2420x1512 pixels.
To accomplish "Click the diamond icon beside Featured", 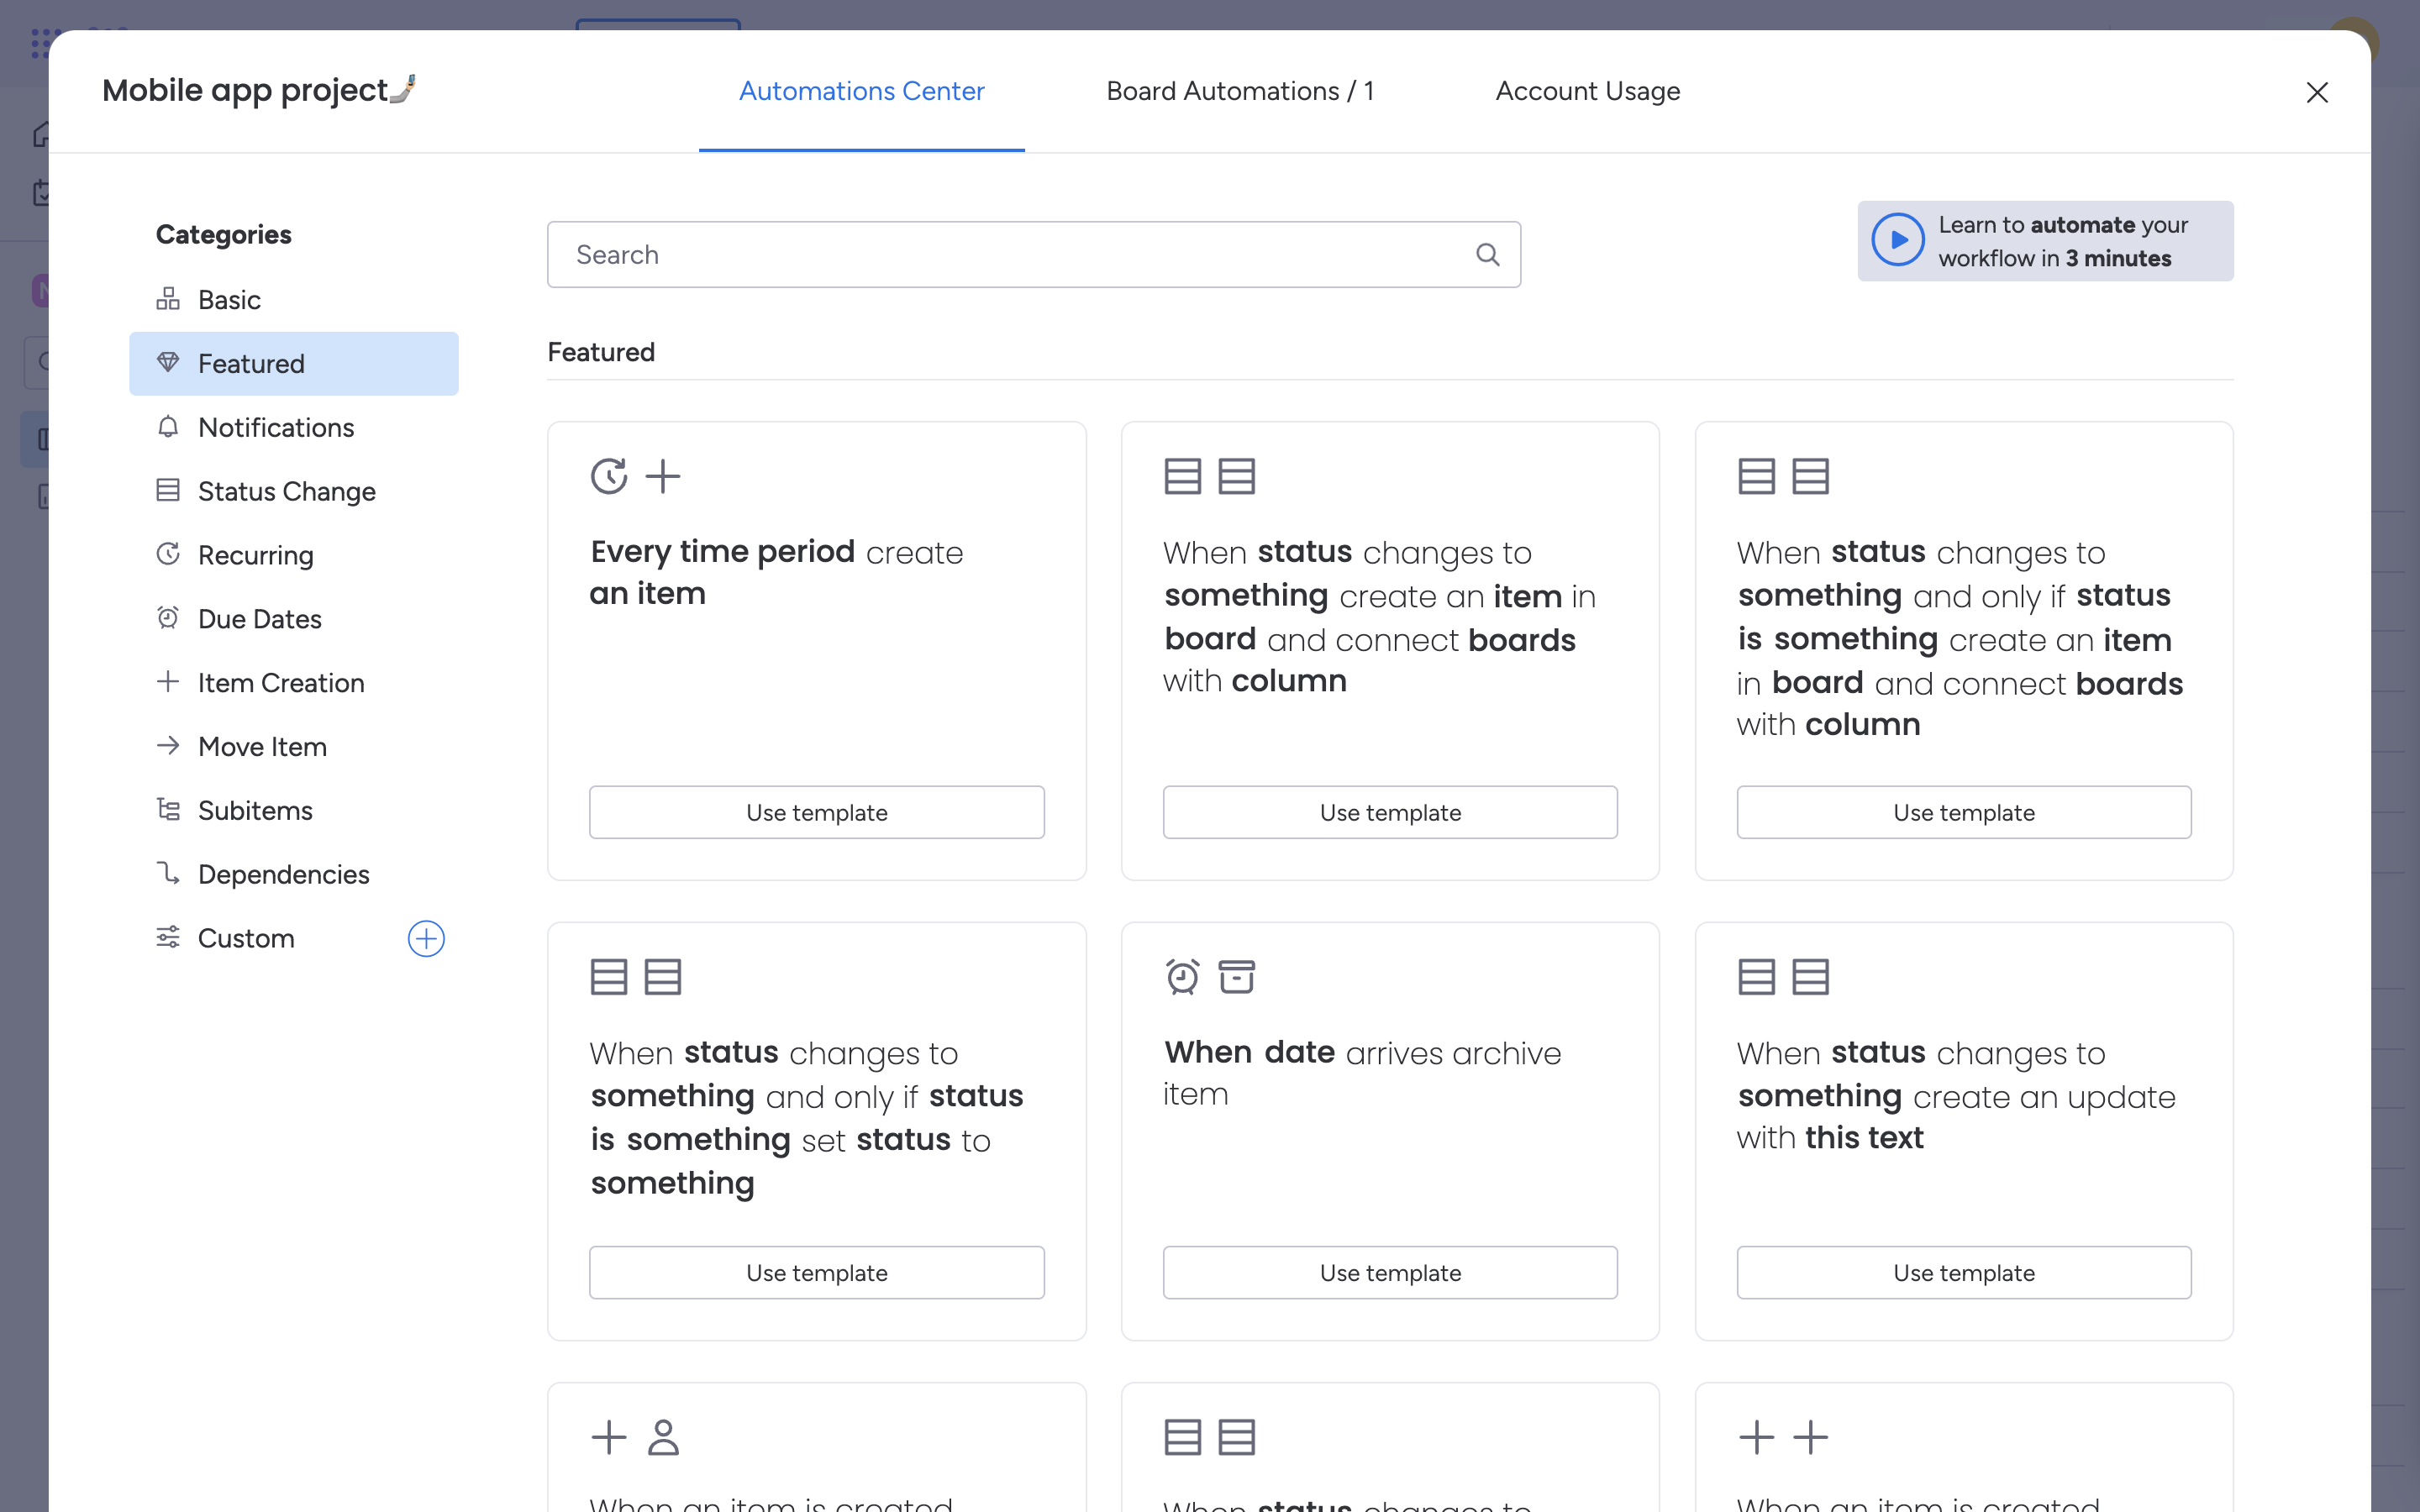I will [x=168, y=363].
